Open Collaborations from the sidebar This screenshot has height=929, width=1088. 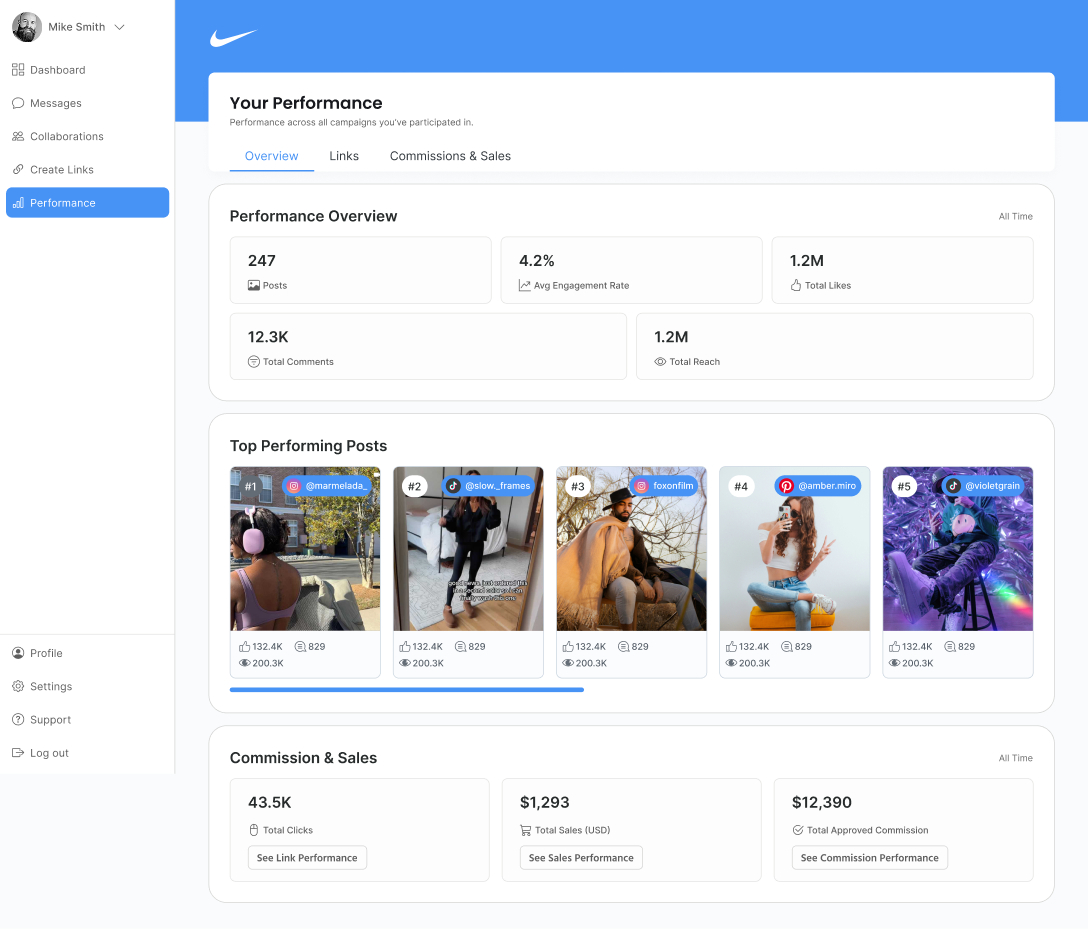(x=17, y=136)
